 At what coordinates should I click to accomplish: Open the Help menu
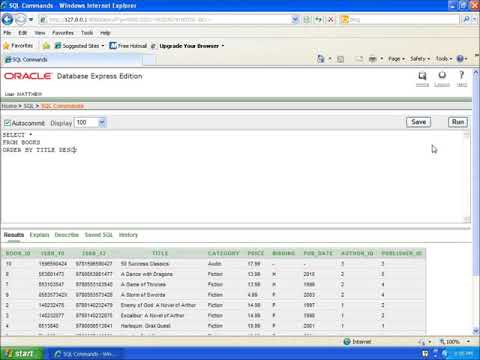[105, 33]
